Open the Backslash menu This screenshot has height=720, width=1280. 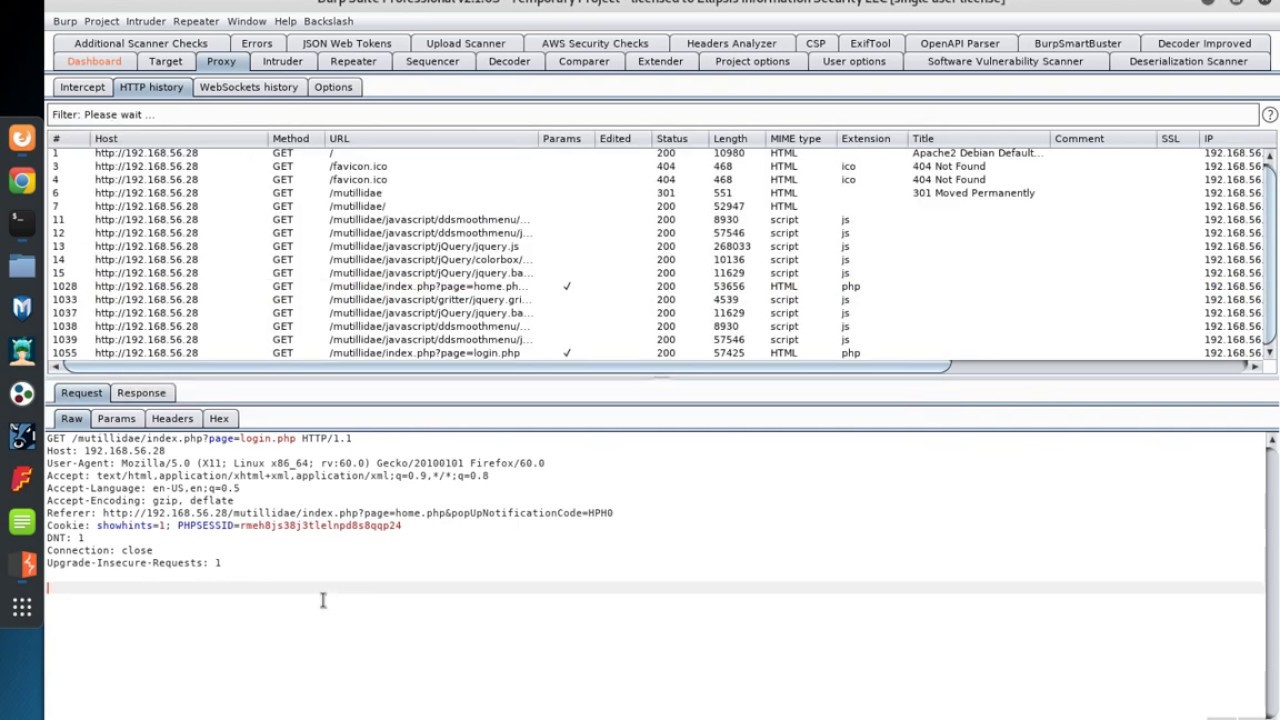[x=328, y=21]
